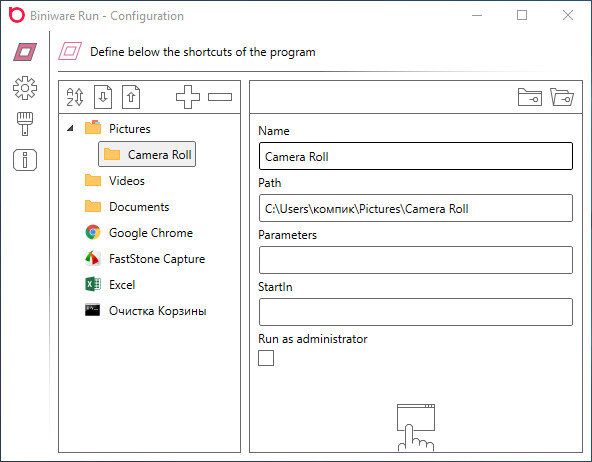
Task: Open the shortcuts section in sidebar
Action: coord(25,52)
